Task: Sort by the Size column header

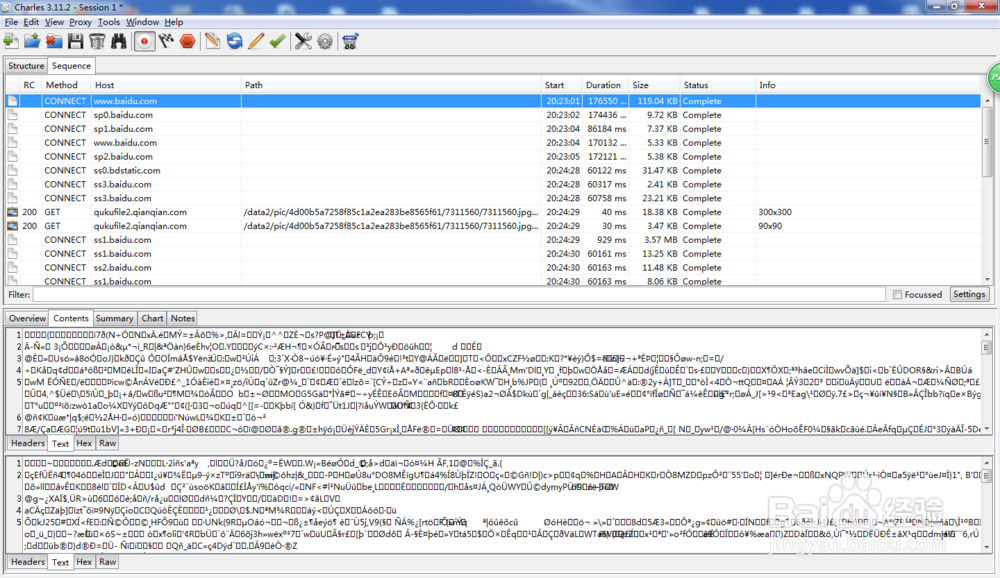Action: click(654, 85)
